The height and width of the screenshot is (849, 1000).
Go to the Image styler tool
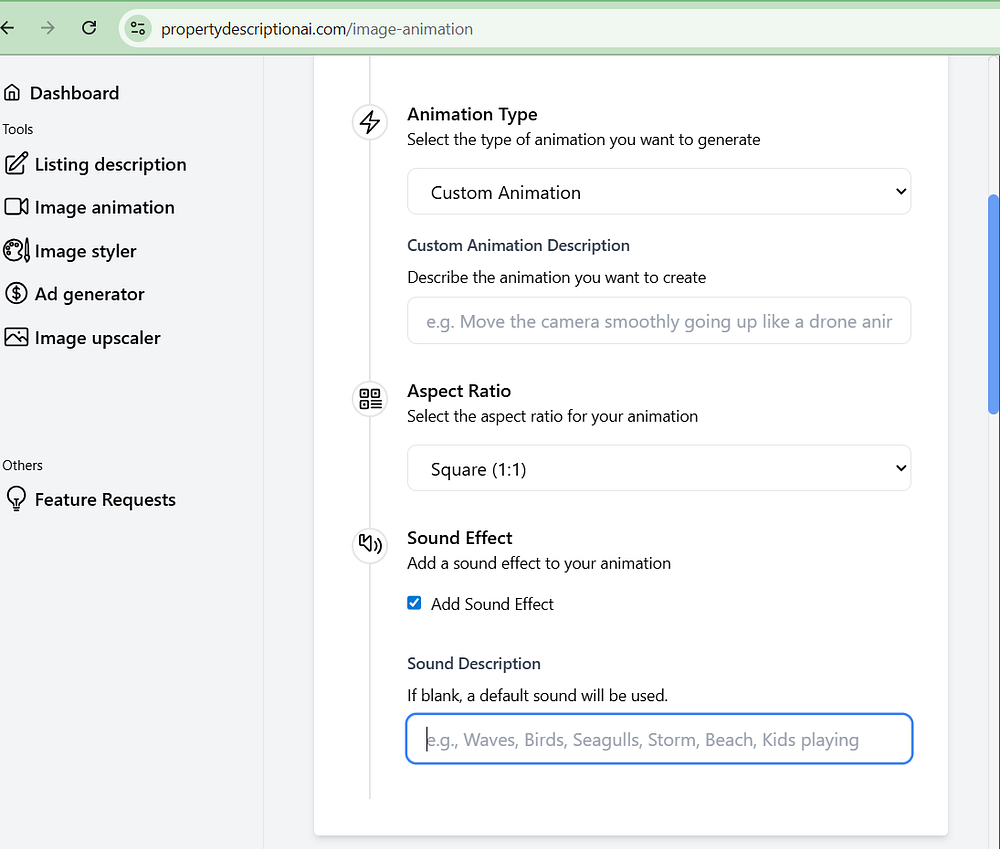(x=85, y=251)
